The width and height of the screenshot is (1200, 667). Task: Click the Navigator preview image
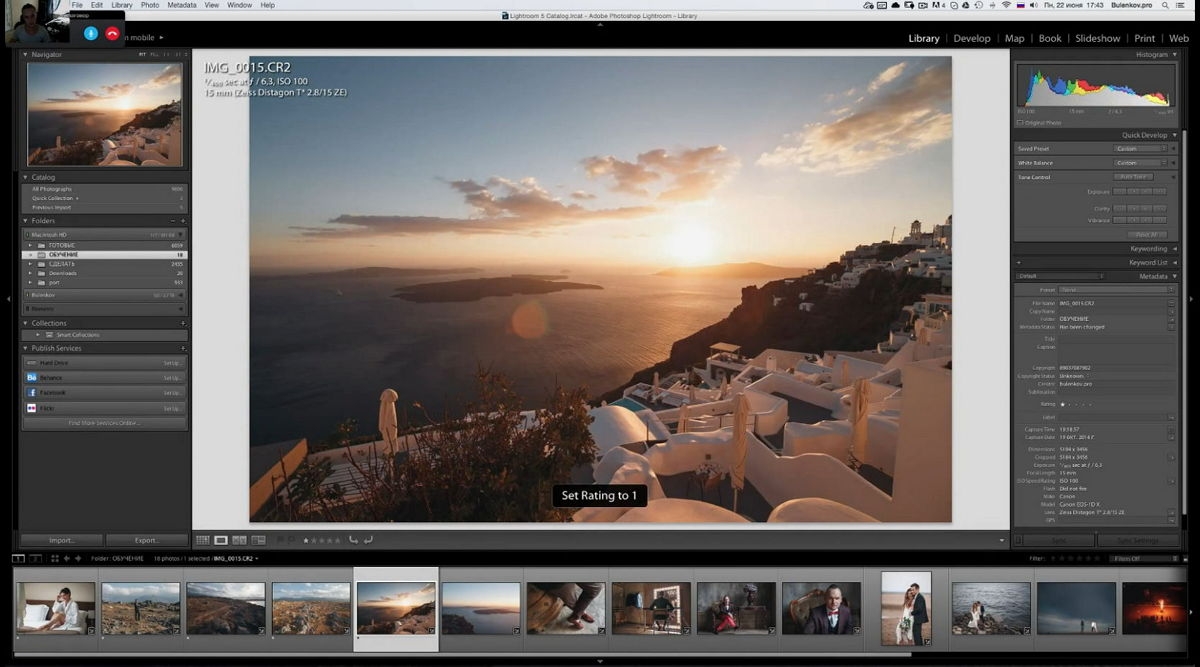(x=105, y=115)
